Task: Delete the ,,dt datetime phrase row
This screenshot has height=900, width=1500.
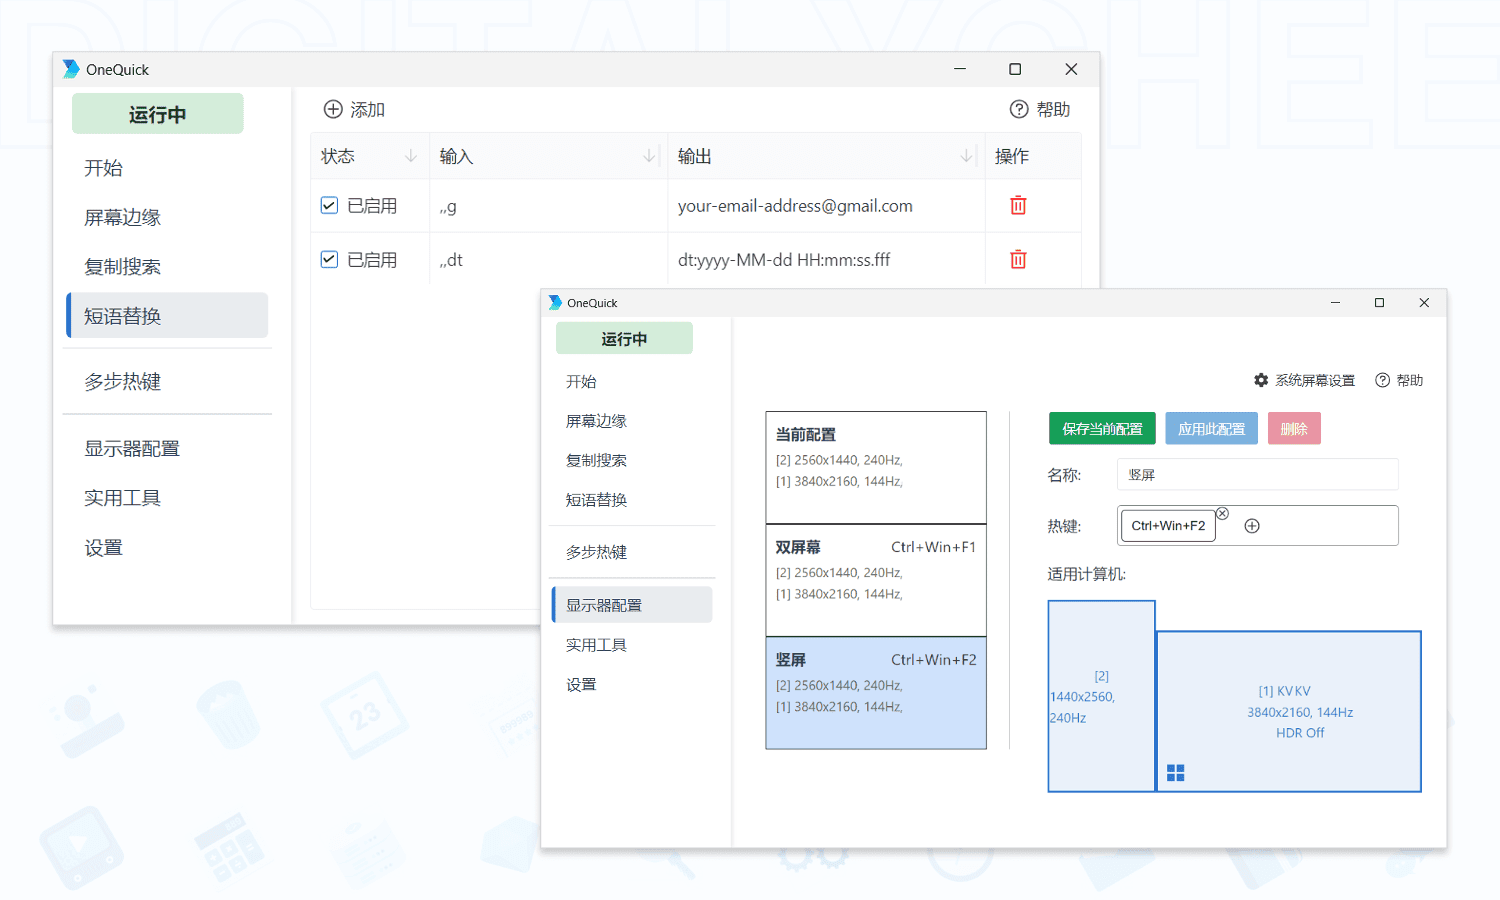Action: point(1018,259)
